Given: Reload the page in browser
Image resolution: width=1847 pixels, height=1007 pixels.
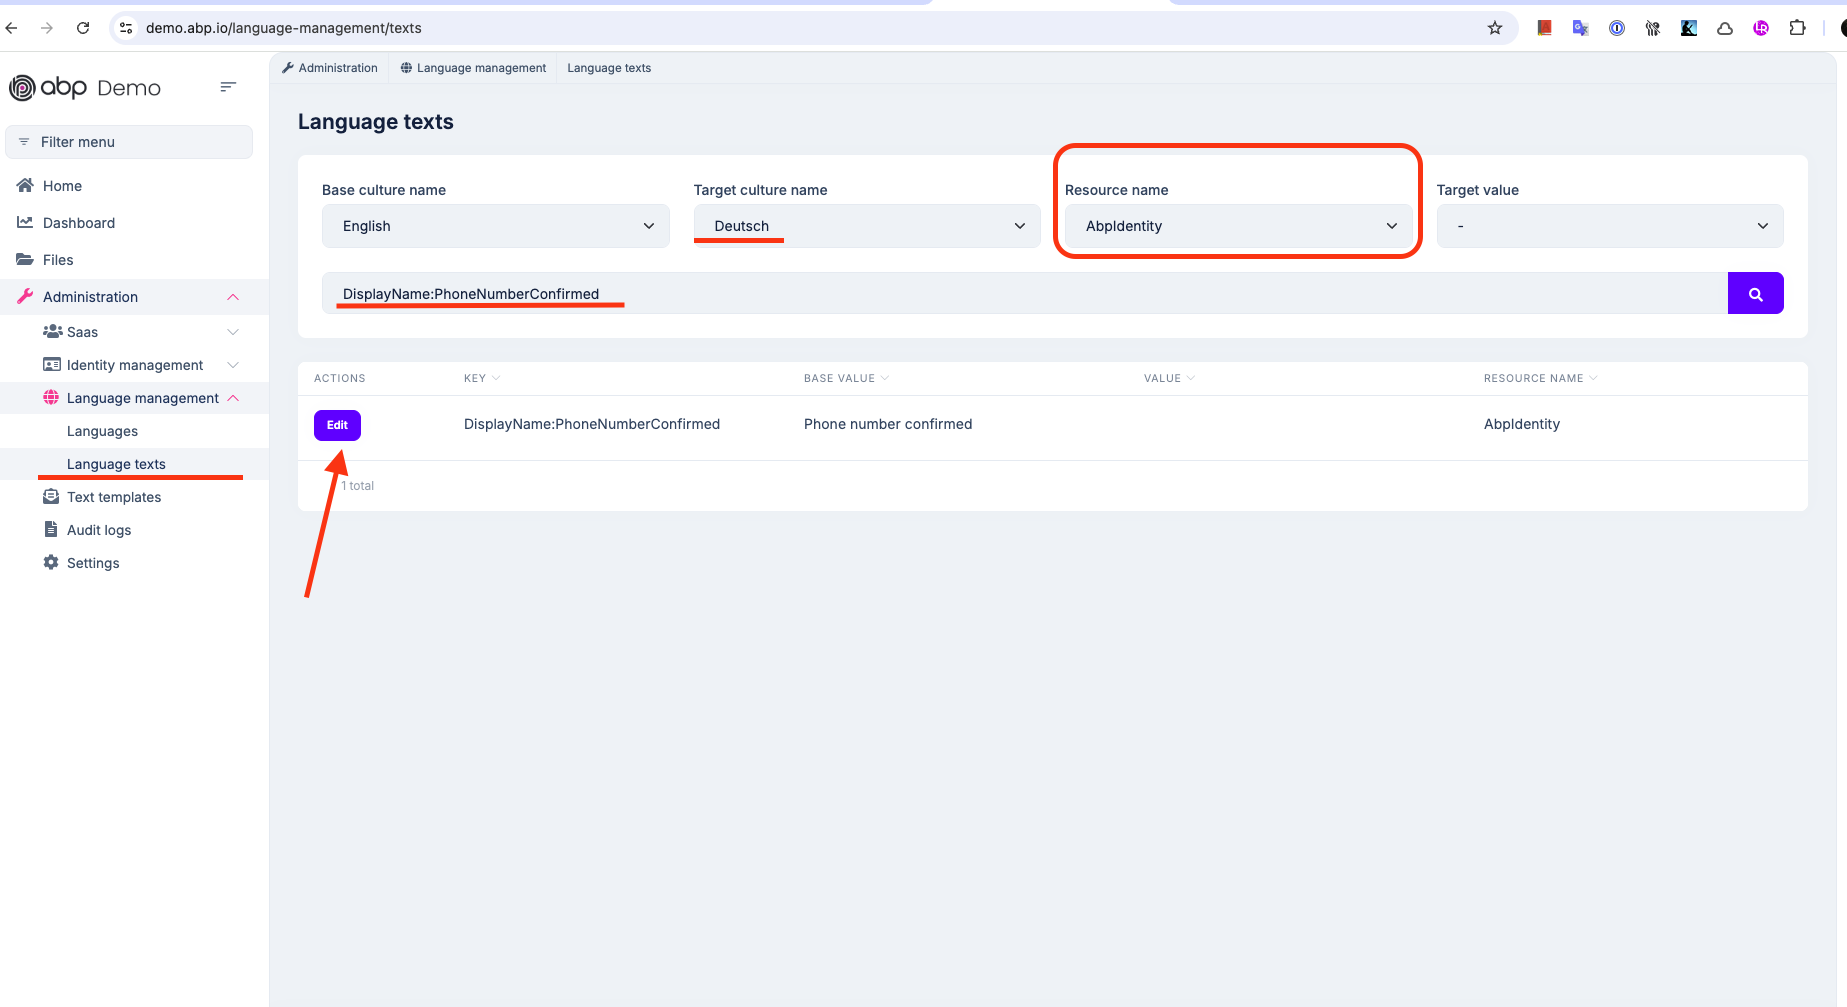Looking at the screenshot, I should tap(83, 28).
